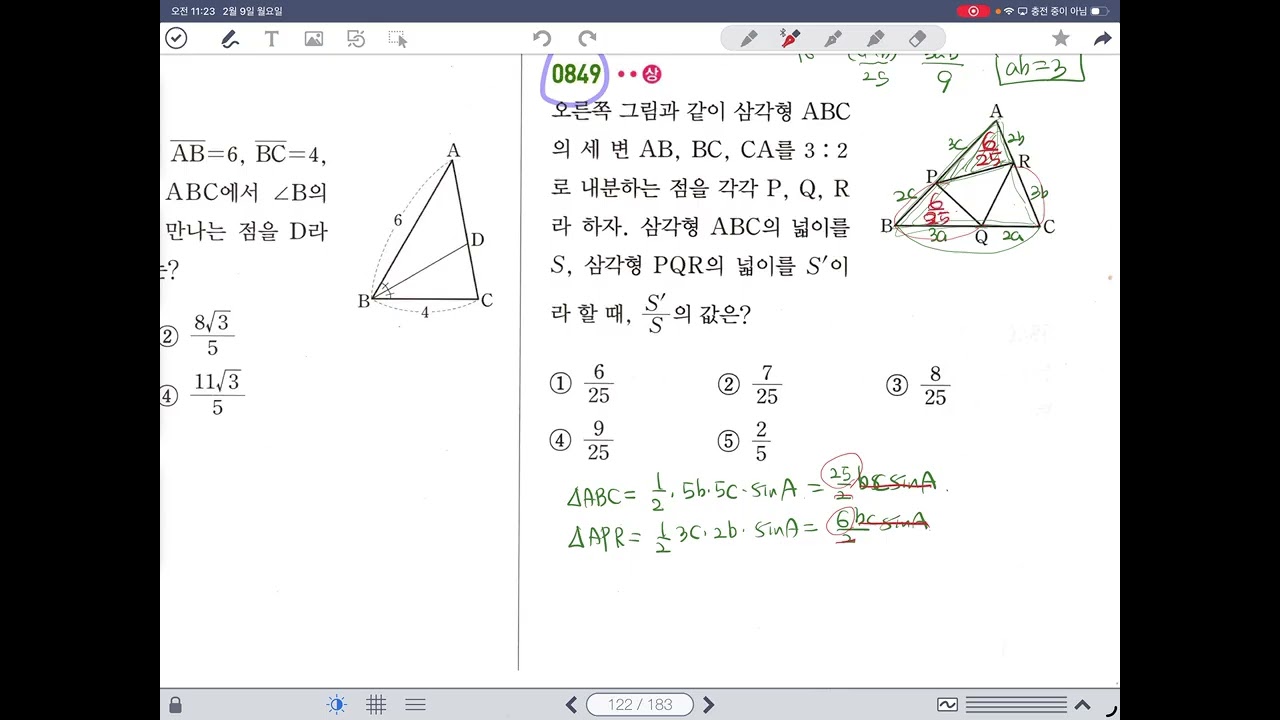This screenshot has height=720, width=1280.
Task: Go to previous page
Action: [571, 705]
